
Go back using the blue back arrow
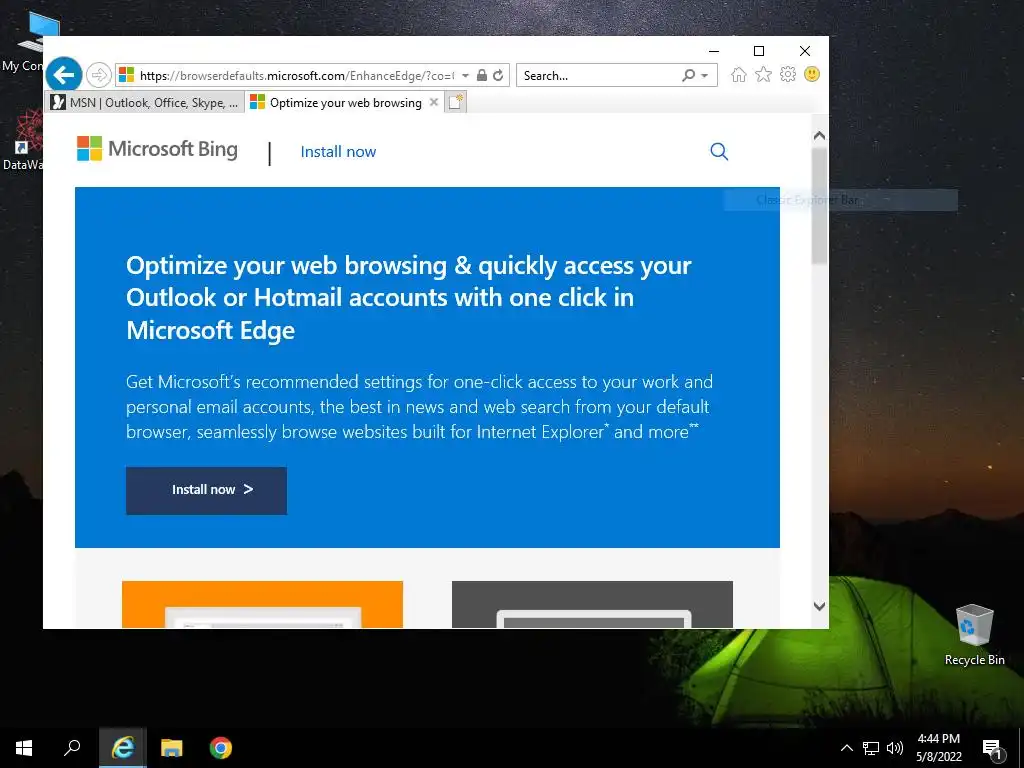coord(64,75)
